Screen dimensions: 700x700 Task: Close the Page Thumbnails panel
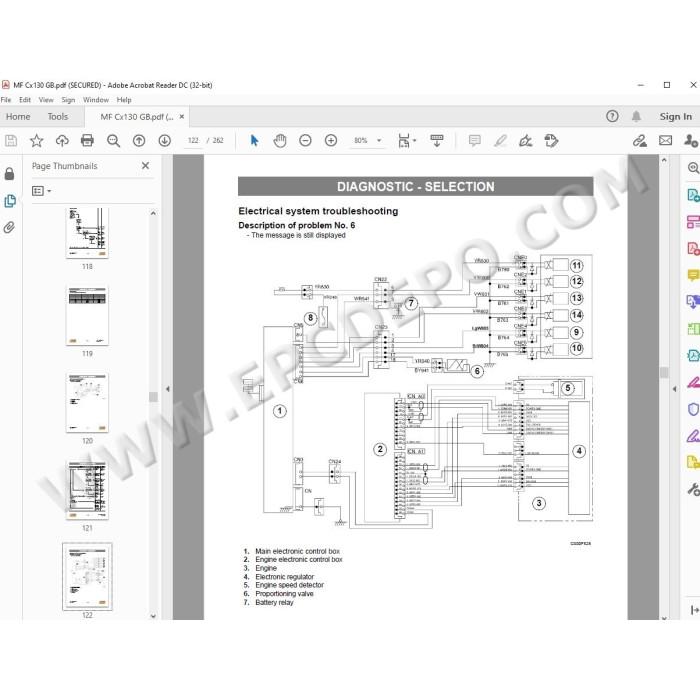(x=146, y=166)
